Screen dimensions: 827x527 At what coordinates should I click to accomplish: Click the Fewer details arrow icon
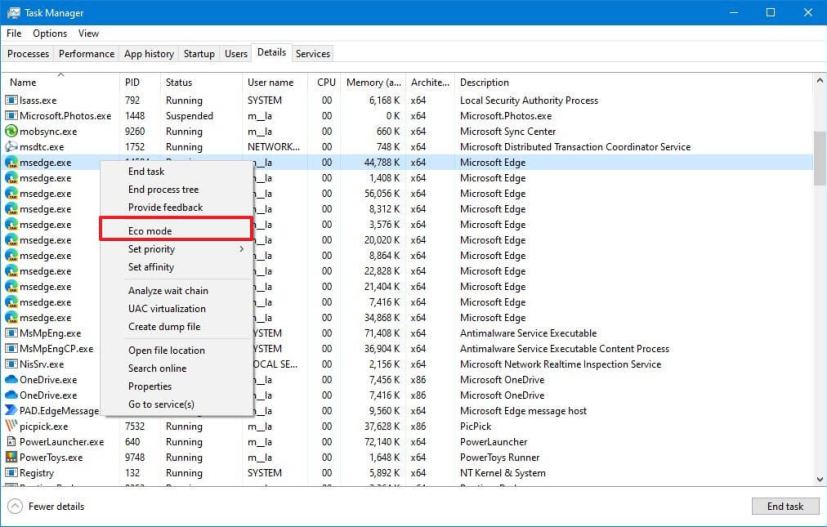15,506
